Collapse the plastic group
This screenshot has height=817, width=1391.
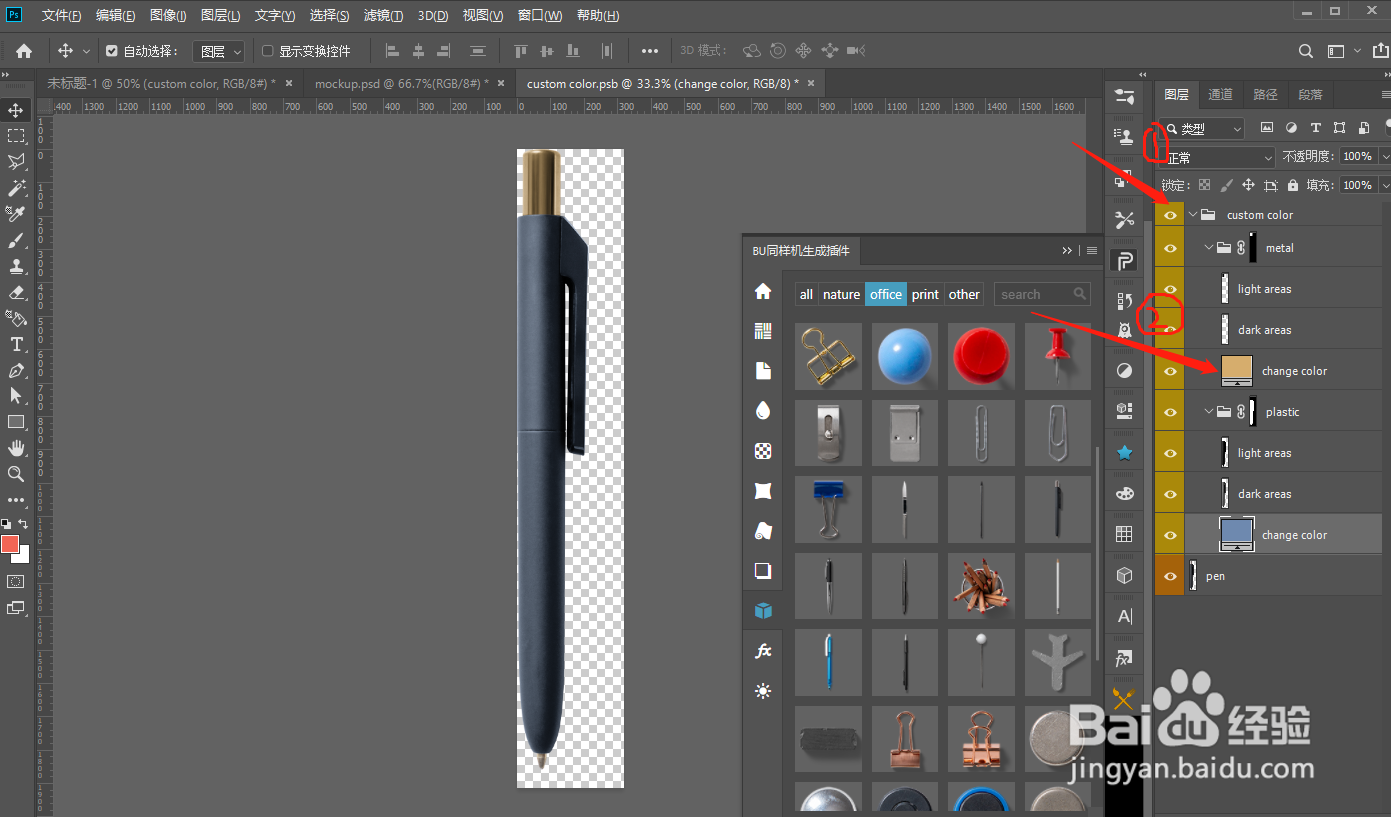pos(1209,412)
